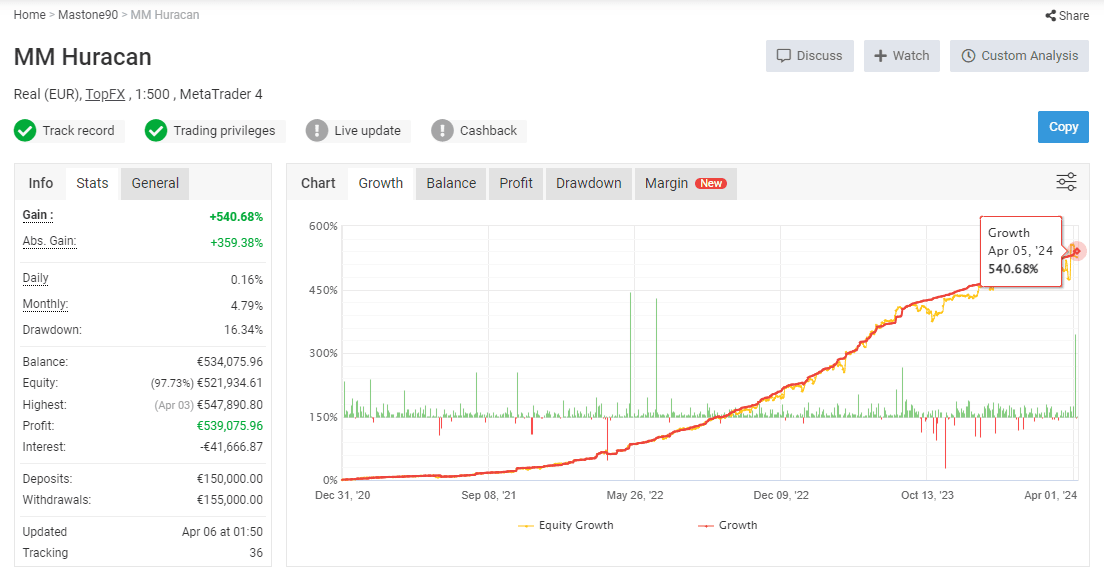Click the Trading privileges checkmark icon
The image size is (1104, 581).
click(x=156, y=130)
